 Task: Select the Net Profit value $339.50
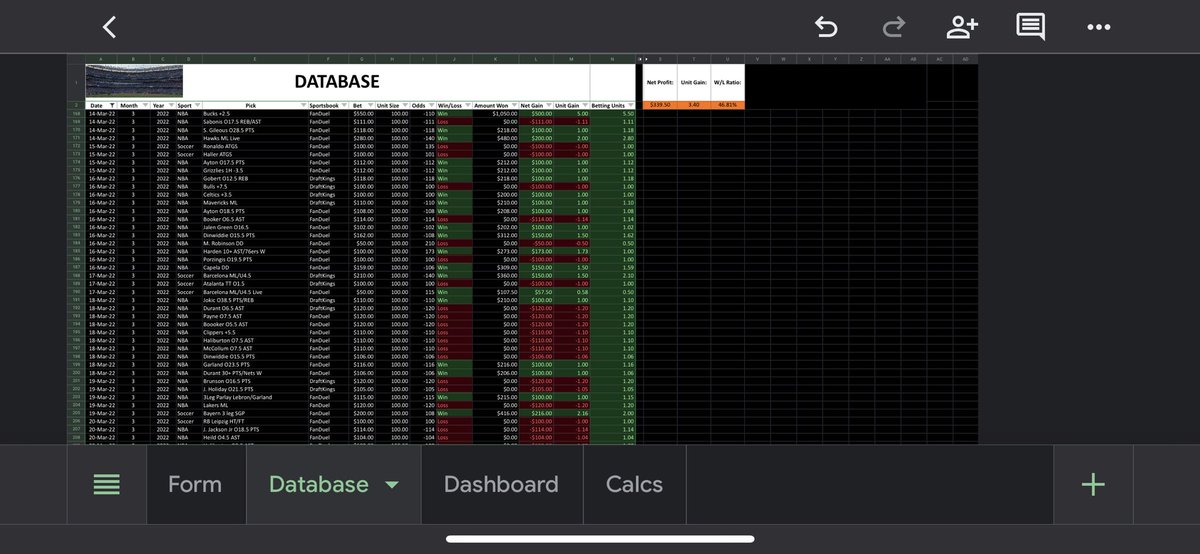coord(660,105)
